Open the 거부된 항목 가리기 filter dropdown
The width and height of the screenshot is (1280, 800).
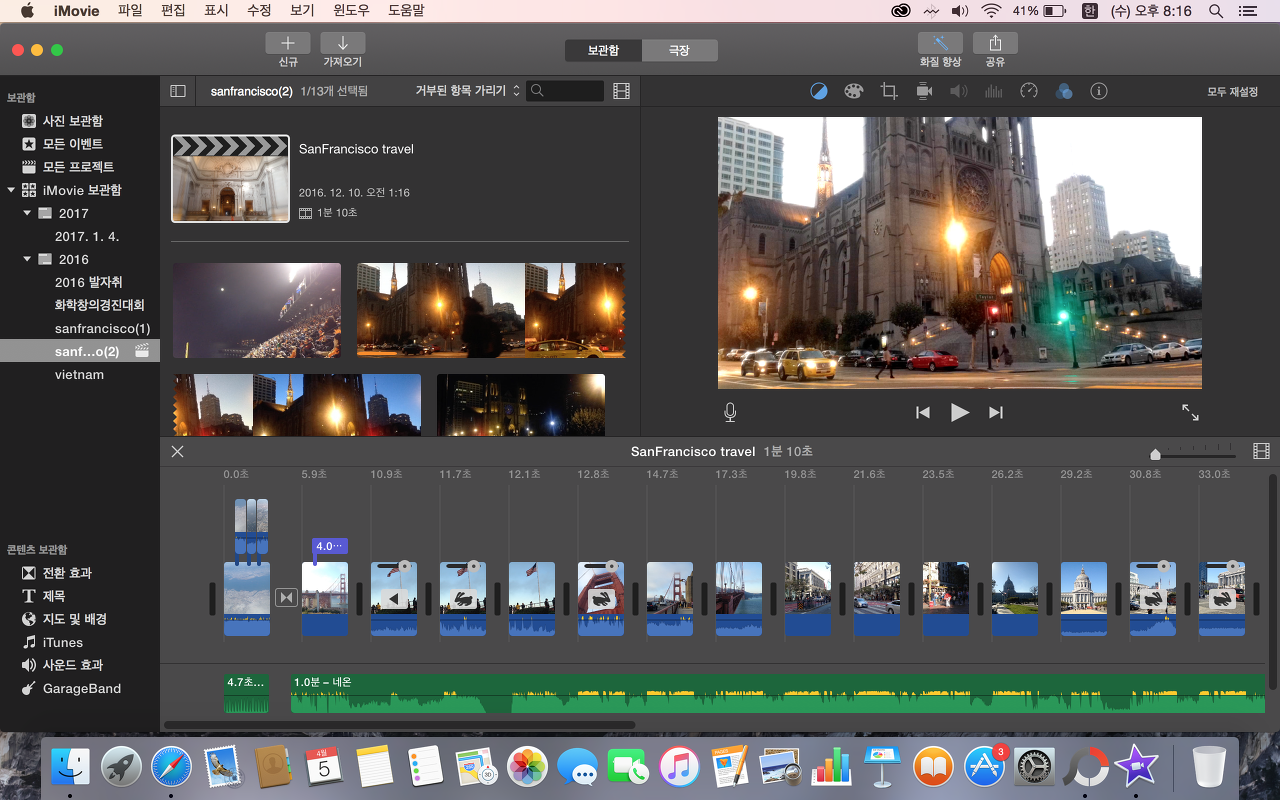[x=467, y=91]
